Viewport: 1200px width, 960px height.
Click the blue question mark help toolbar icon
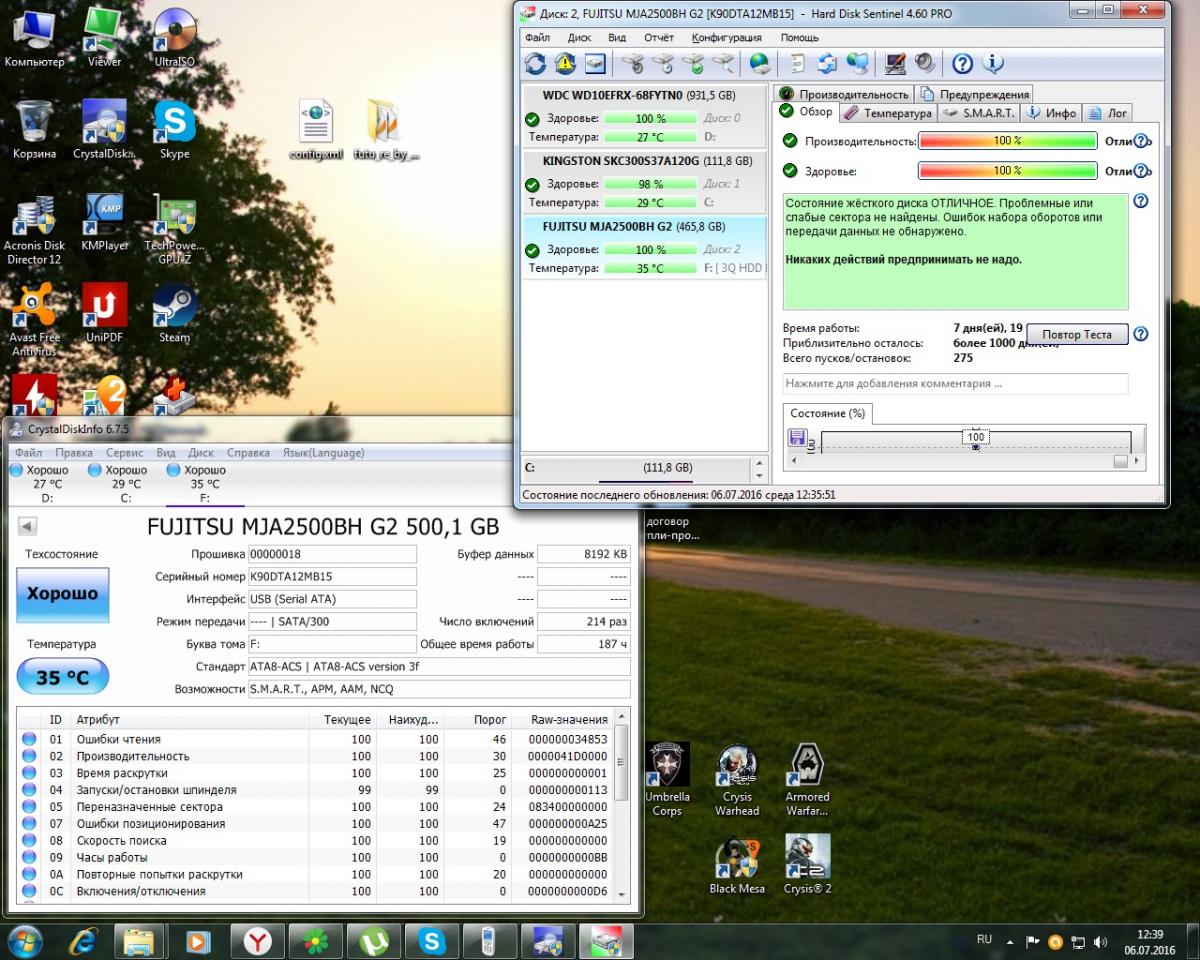pyautogui.click(x=962, y=64)
